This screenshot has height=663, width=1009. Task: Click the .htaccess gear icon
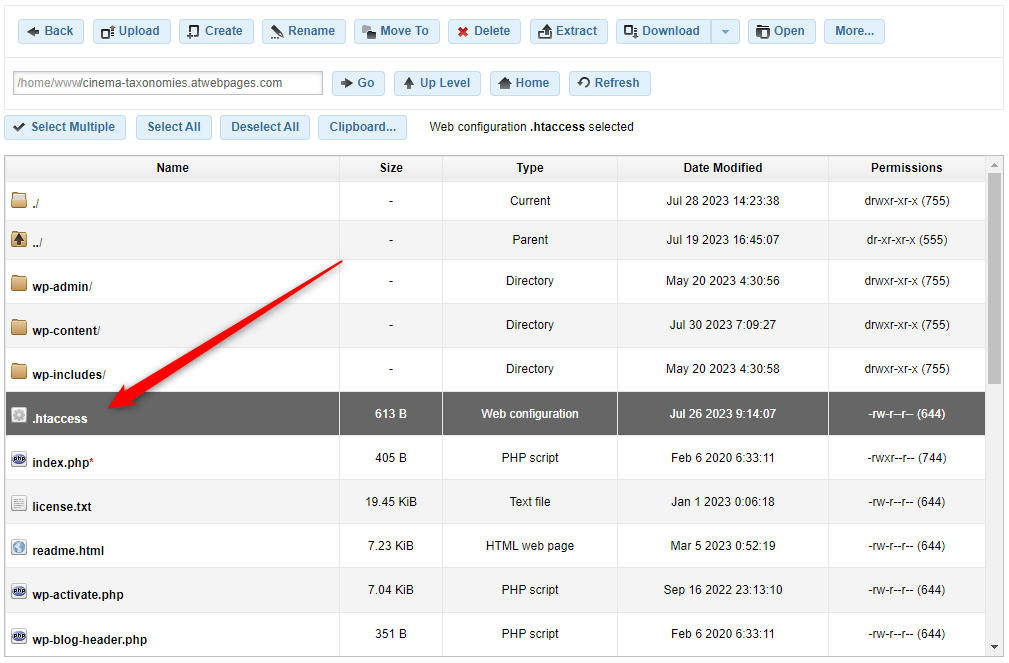point(19,413)
